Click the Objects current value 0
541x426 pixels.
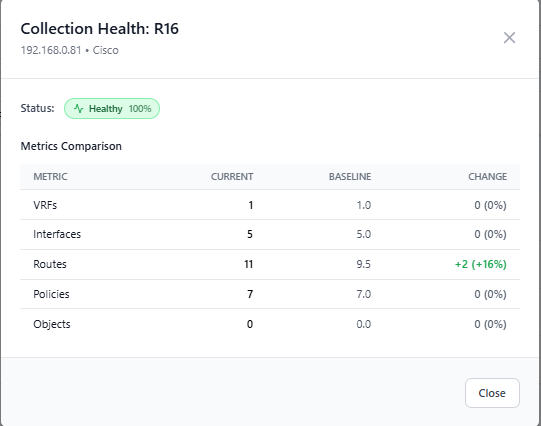point(250,324)
